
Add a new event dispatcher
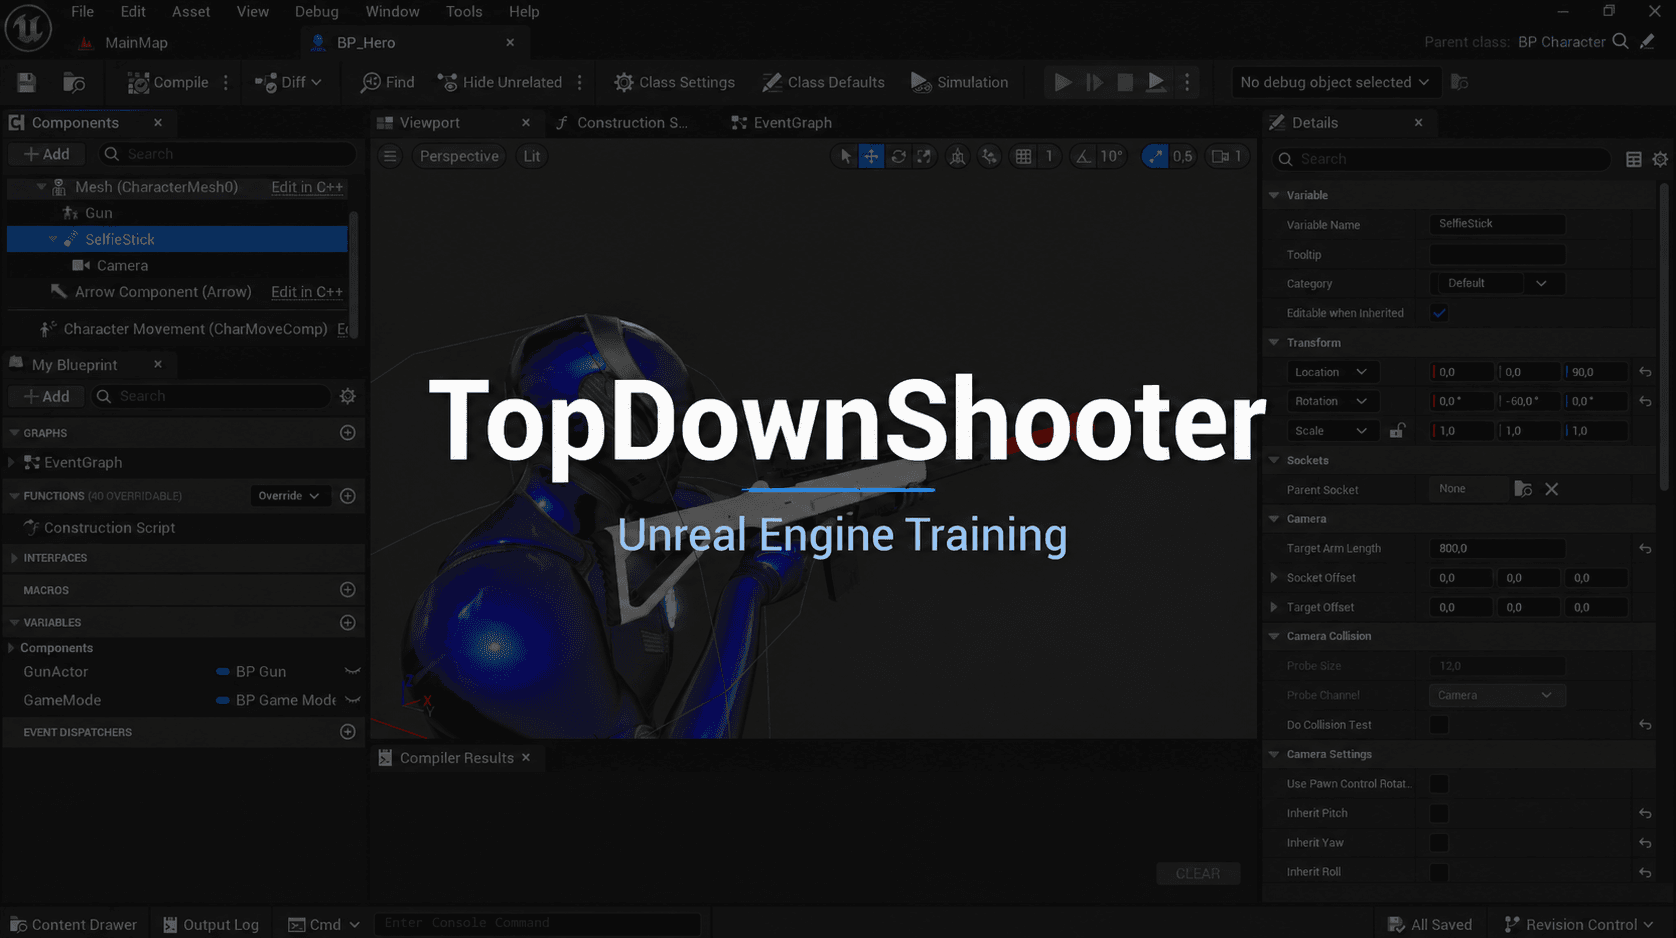click(348, 732)
